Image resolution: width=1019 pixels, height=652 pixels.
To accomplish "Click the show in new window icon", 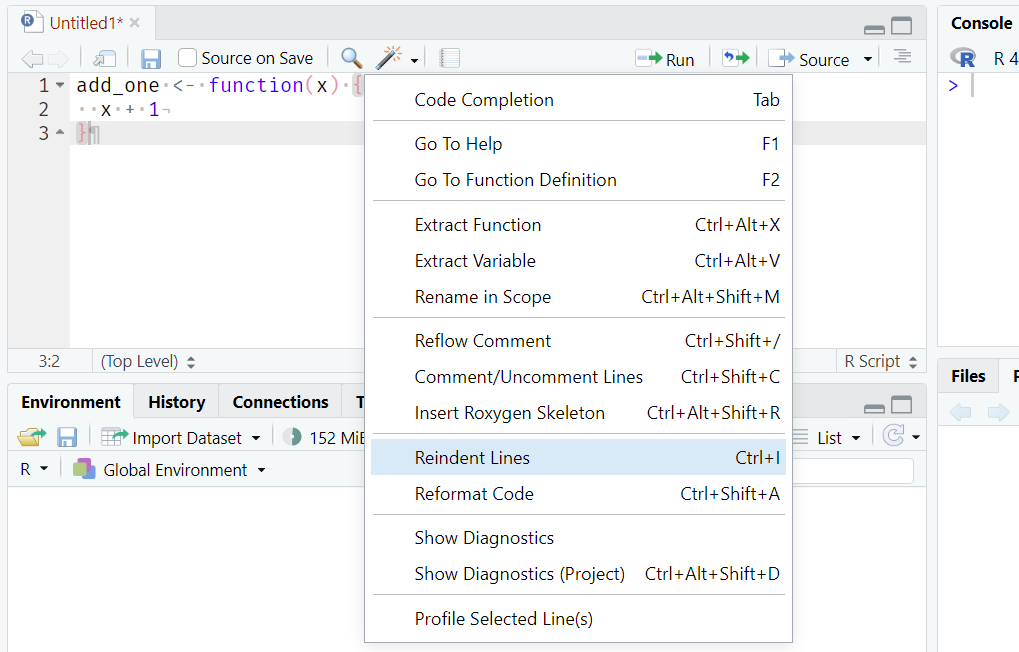I will click(x=104, y=59).
